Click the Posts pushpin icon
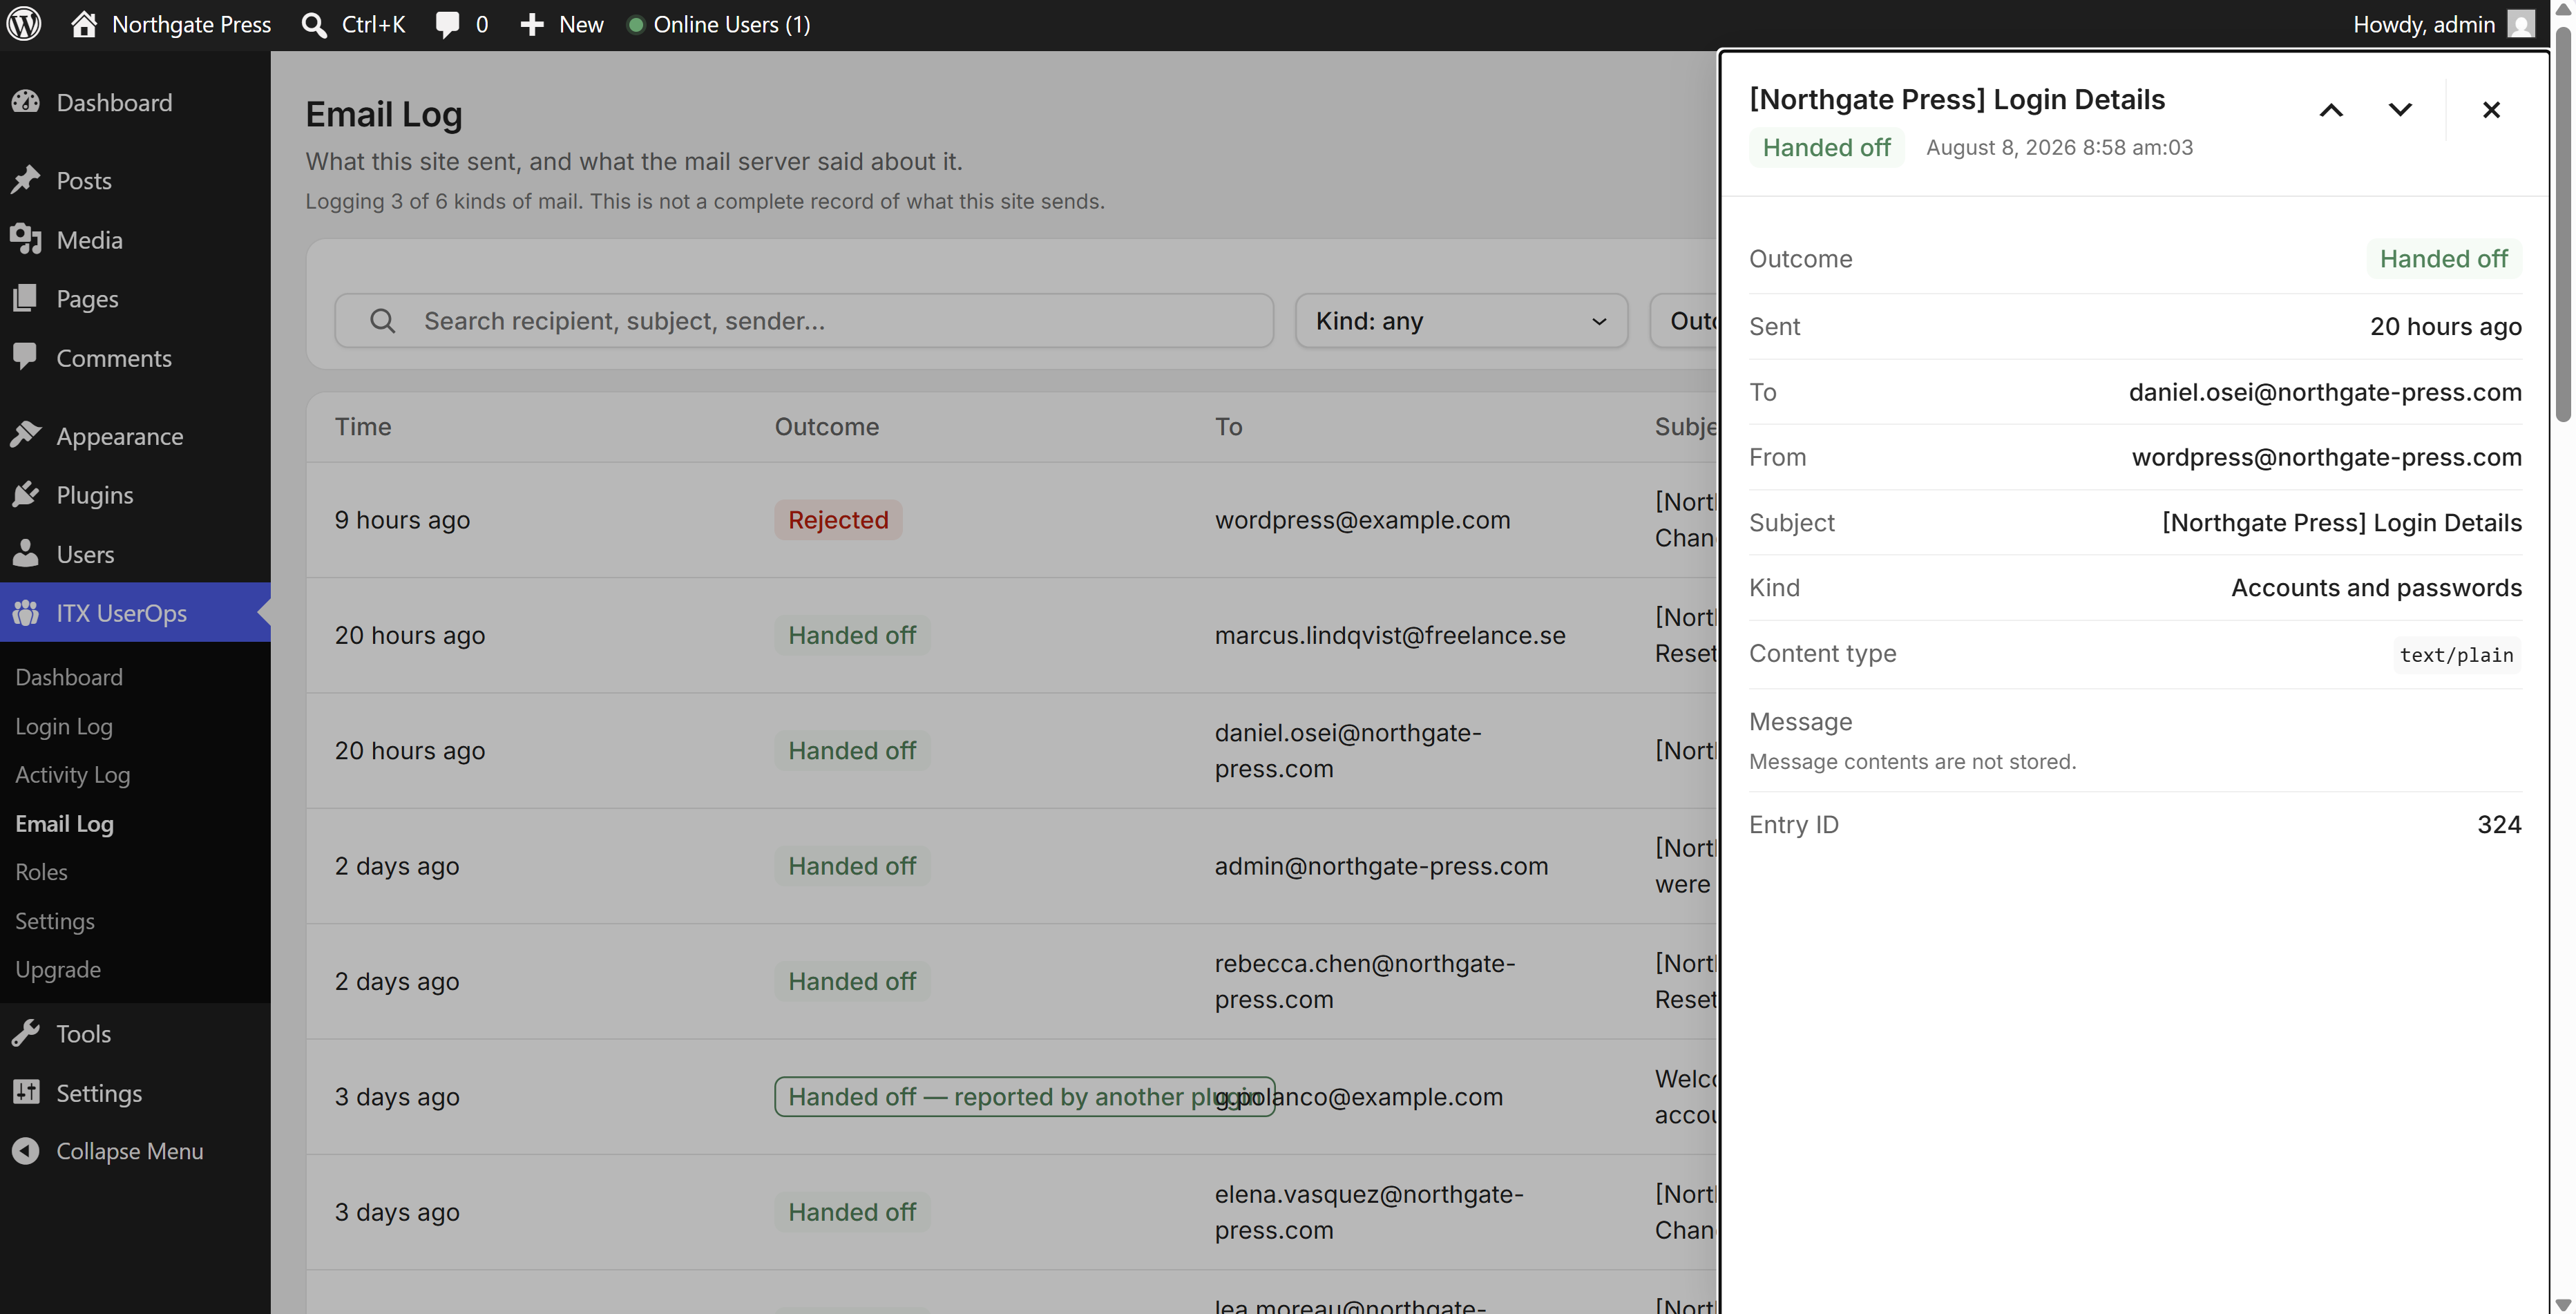This screenshot has height=1314, width=2576. pyautogui.click(x=26, y=180)
